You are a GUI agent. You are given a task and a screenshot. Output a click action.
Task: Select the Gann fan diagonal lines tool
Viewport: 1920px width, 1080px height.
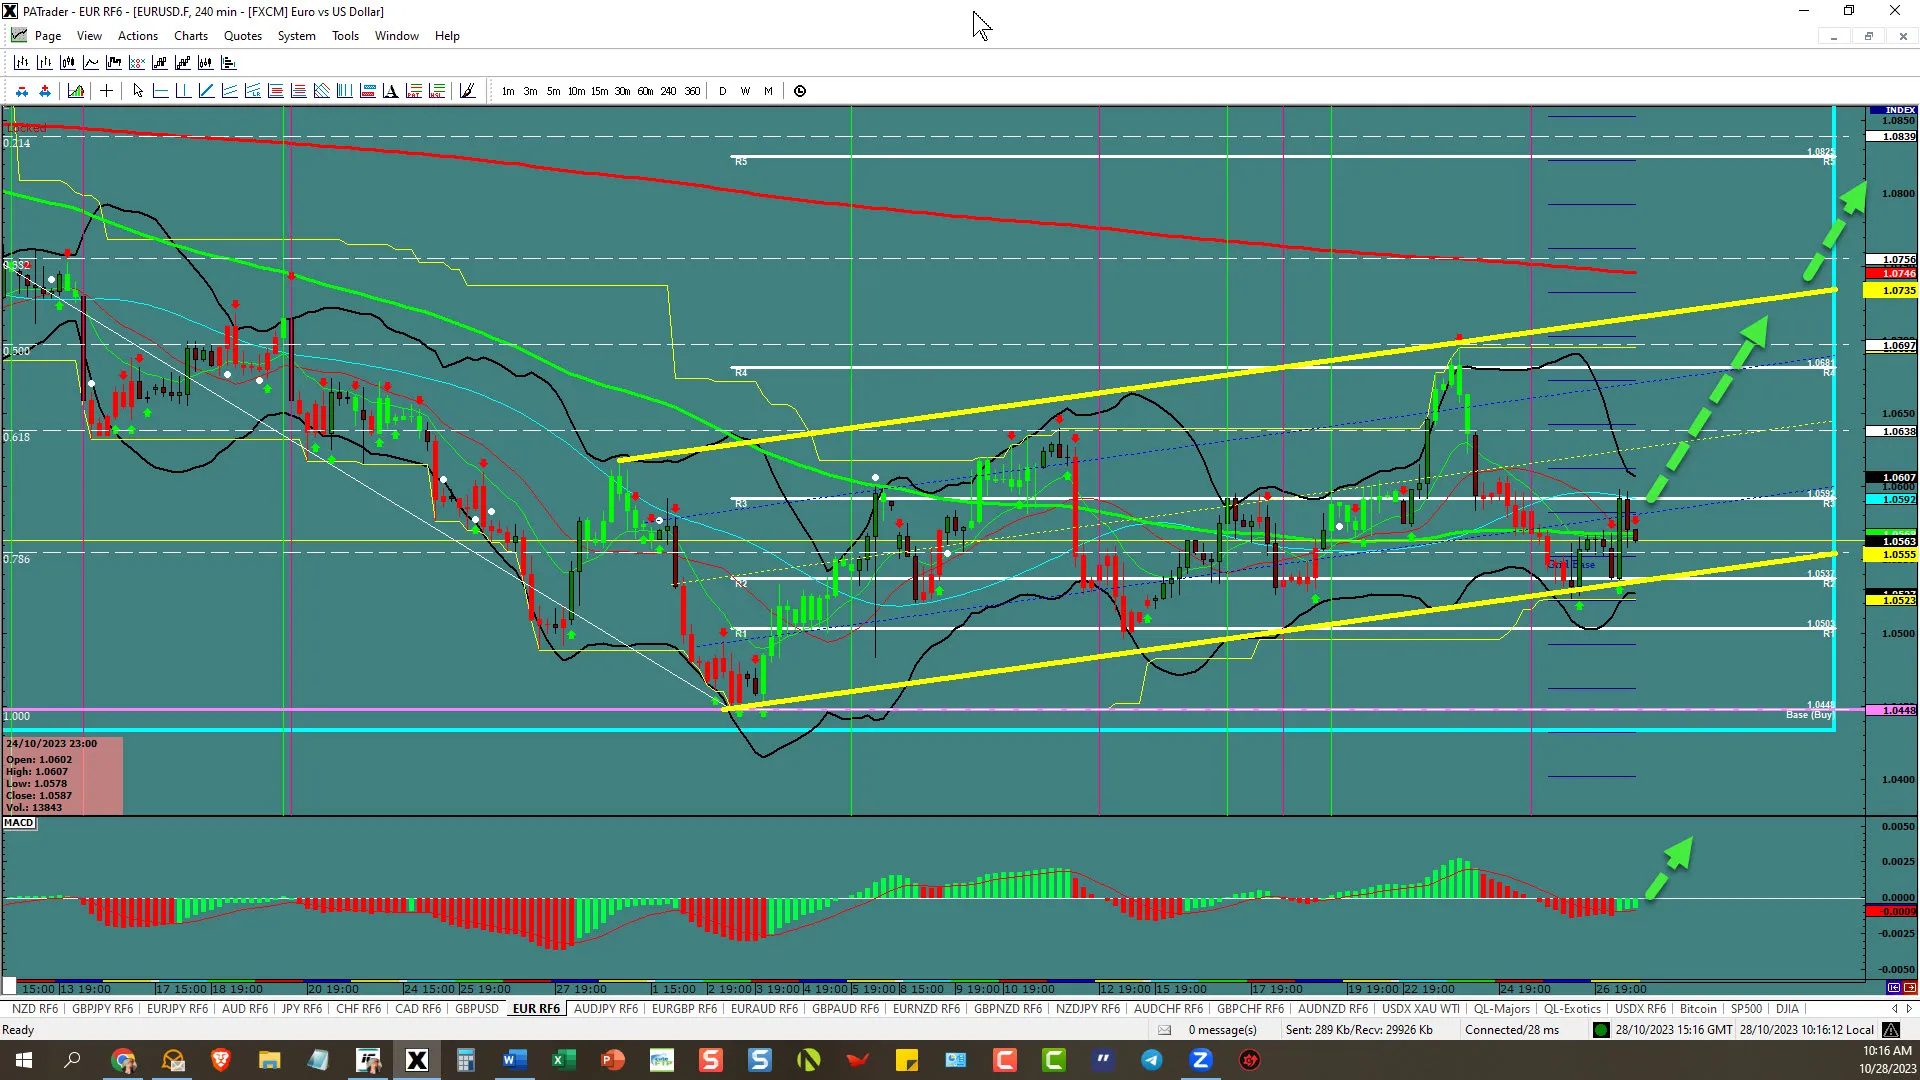[x=321, y=91]
